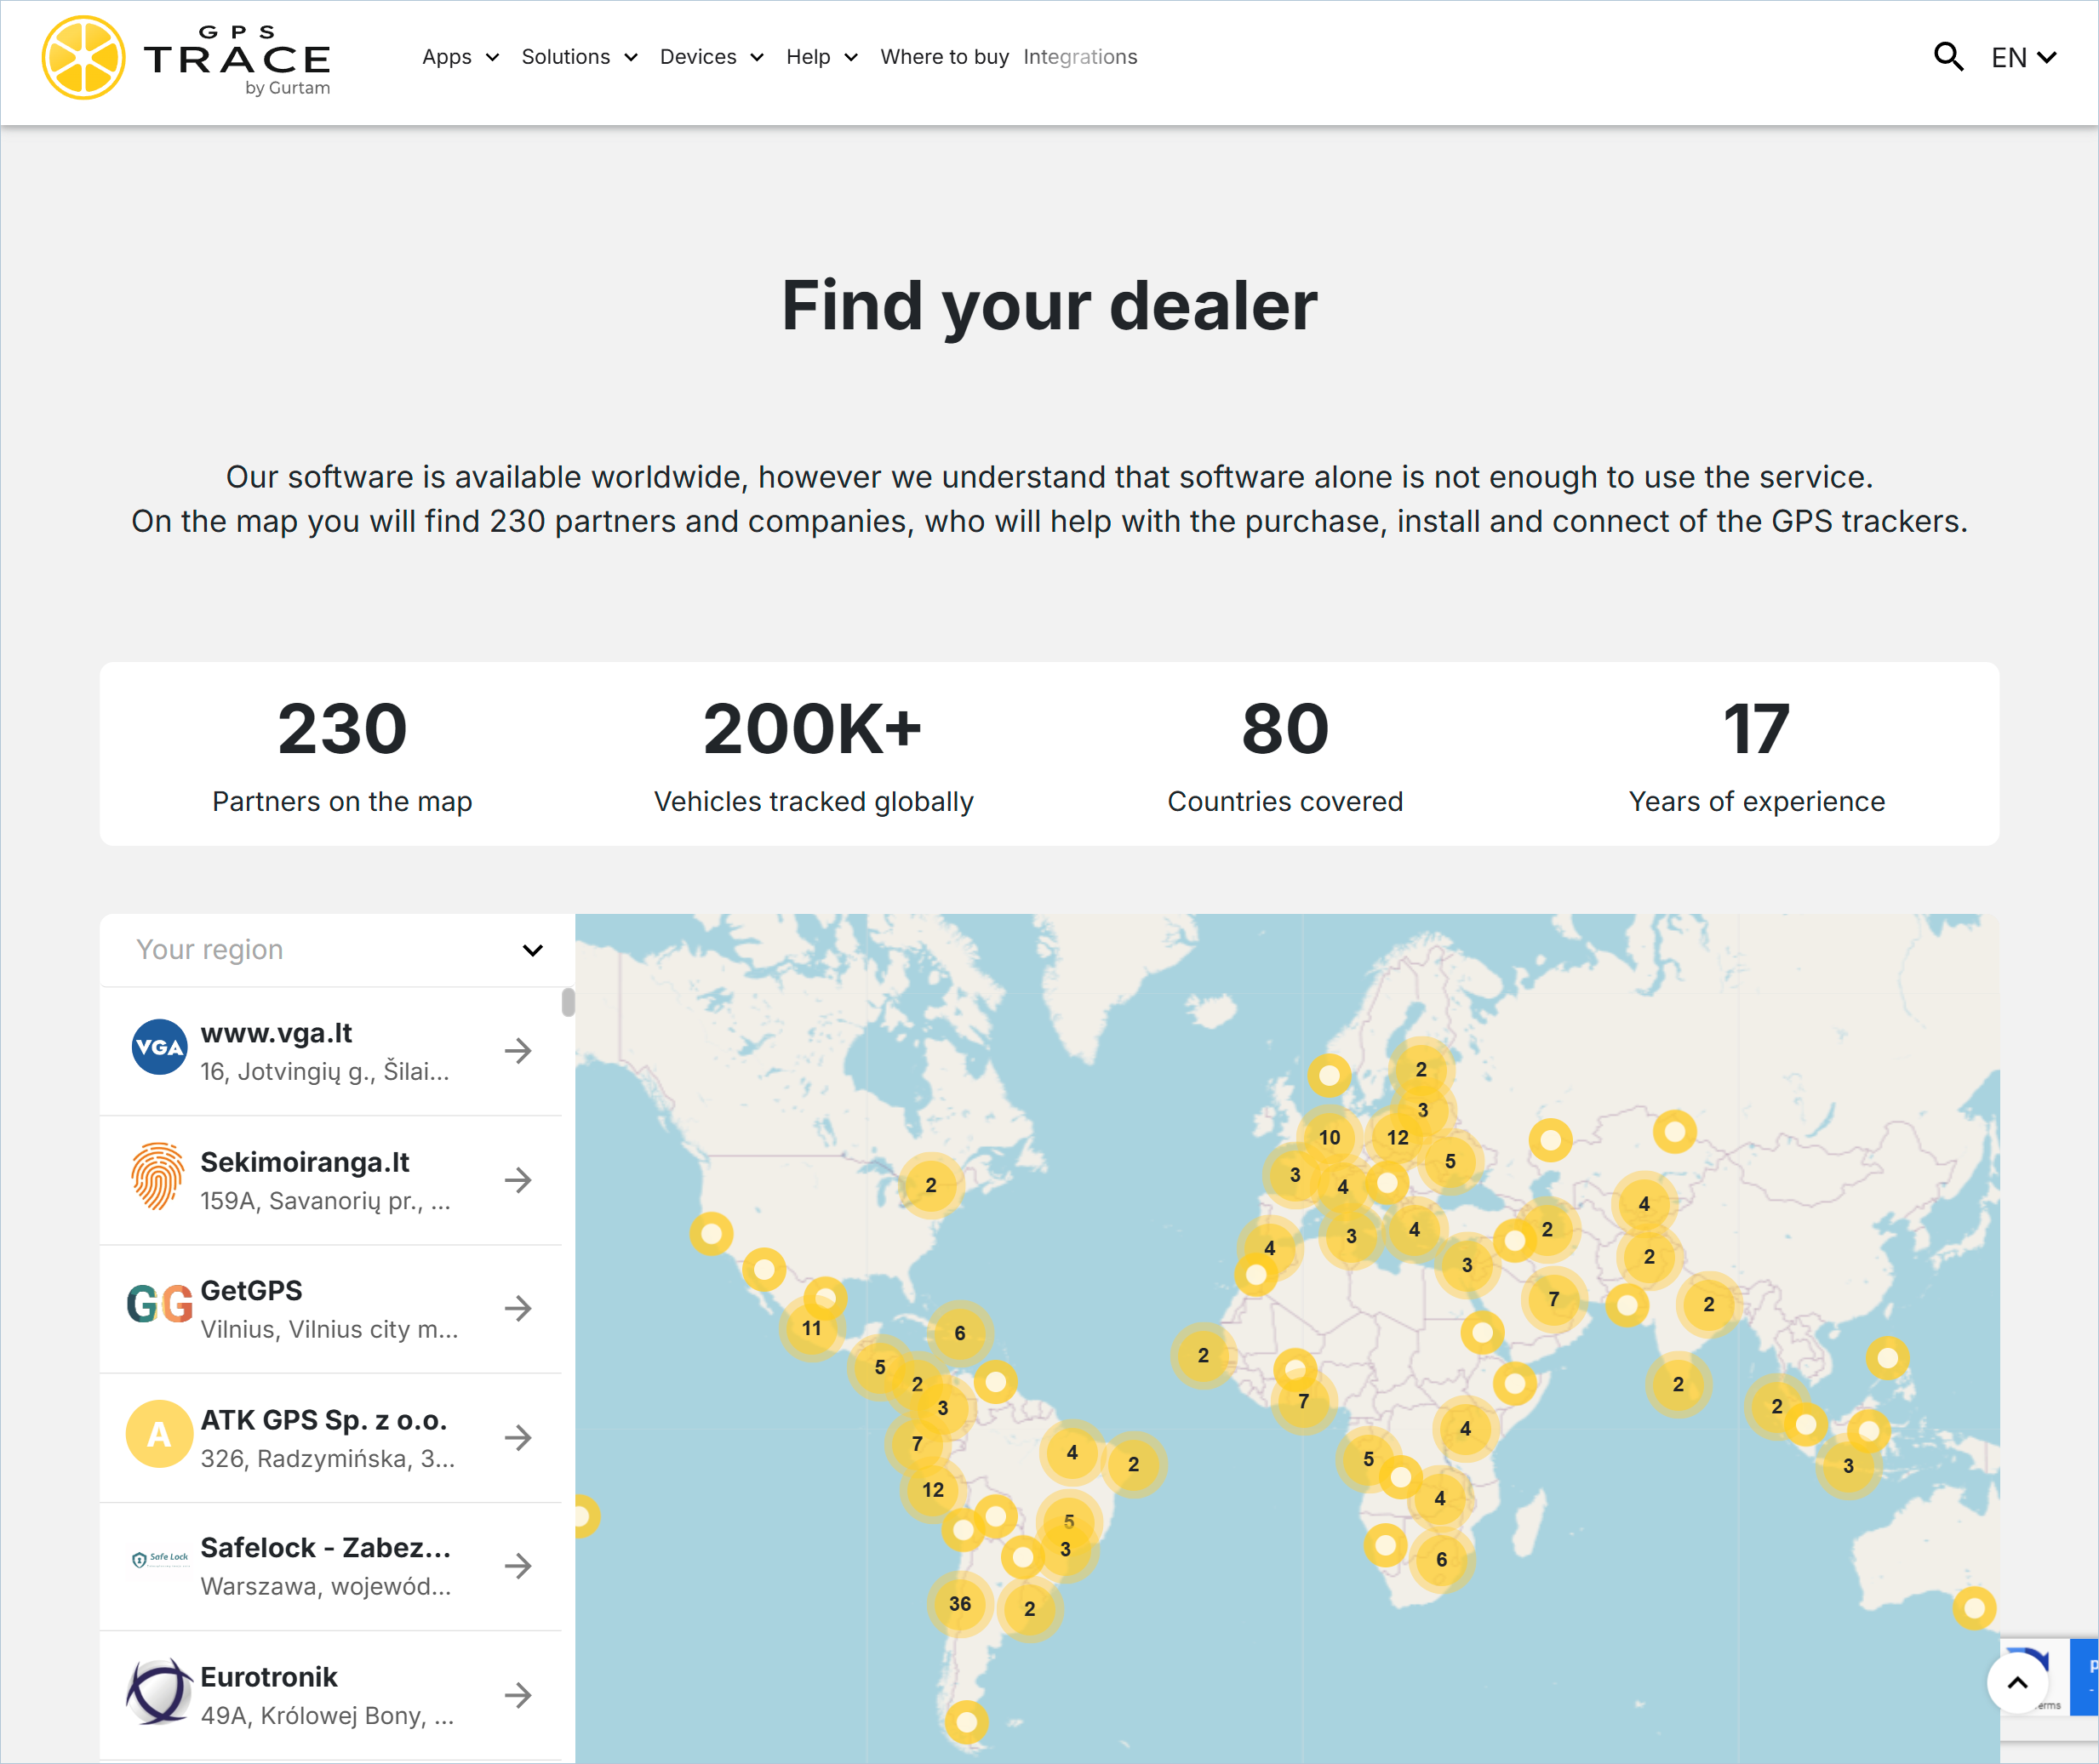Click the VGA dealer logo
The width and height of the screenshot is (2099, 1764).
coord(159,1047)
